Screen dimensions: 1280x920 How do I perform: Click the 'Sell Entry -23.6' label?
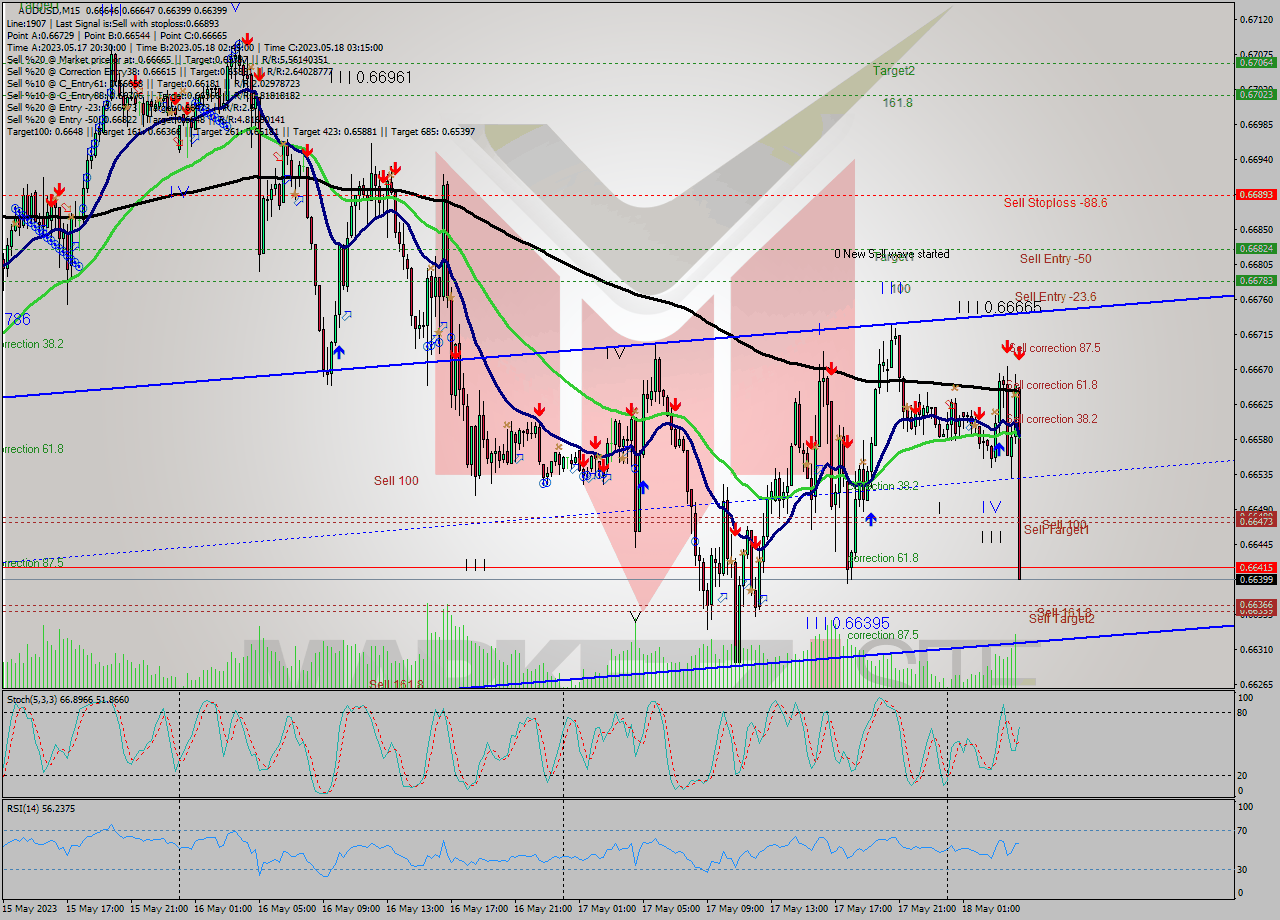click(1055, 297)
